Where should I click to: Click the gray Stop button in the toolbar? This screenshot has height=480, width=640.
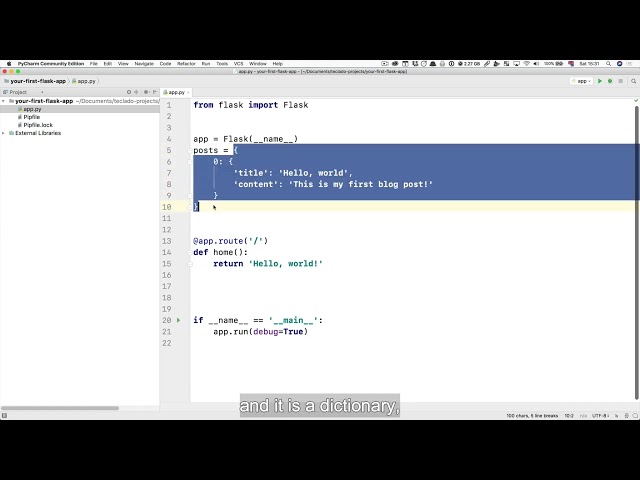[620, 81]
